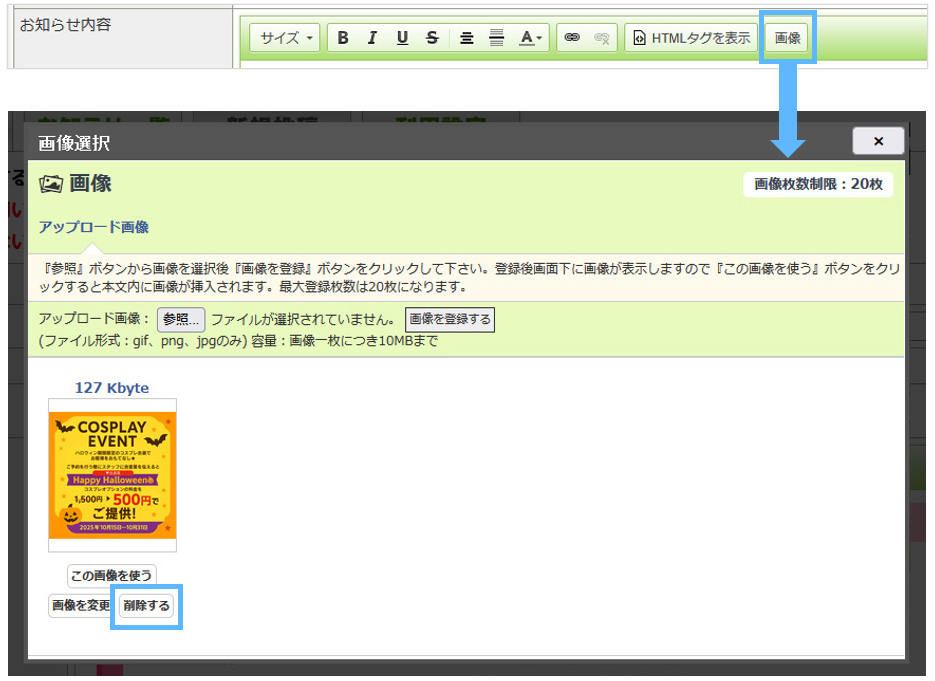Close the 画像選択 dialog
Viewport: 935px width, 681px height.
click(x=878, y=141)
